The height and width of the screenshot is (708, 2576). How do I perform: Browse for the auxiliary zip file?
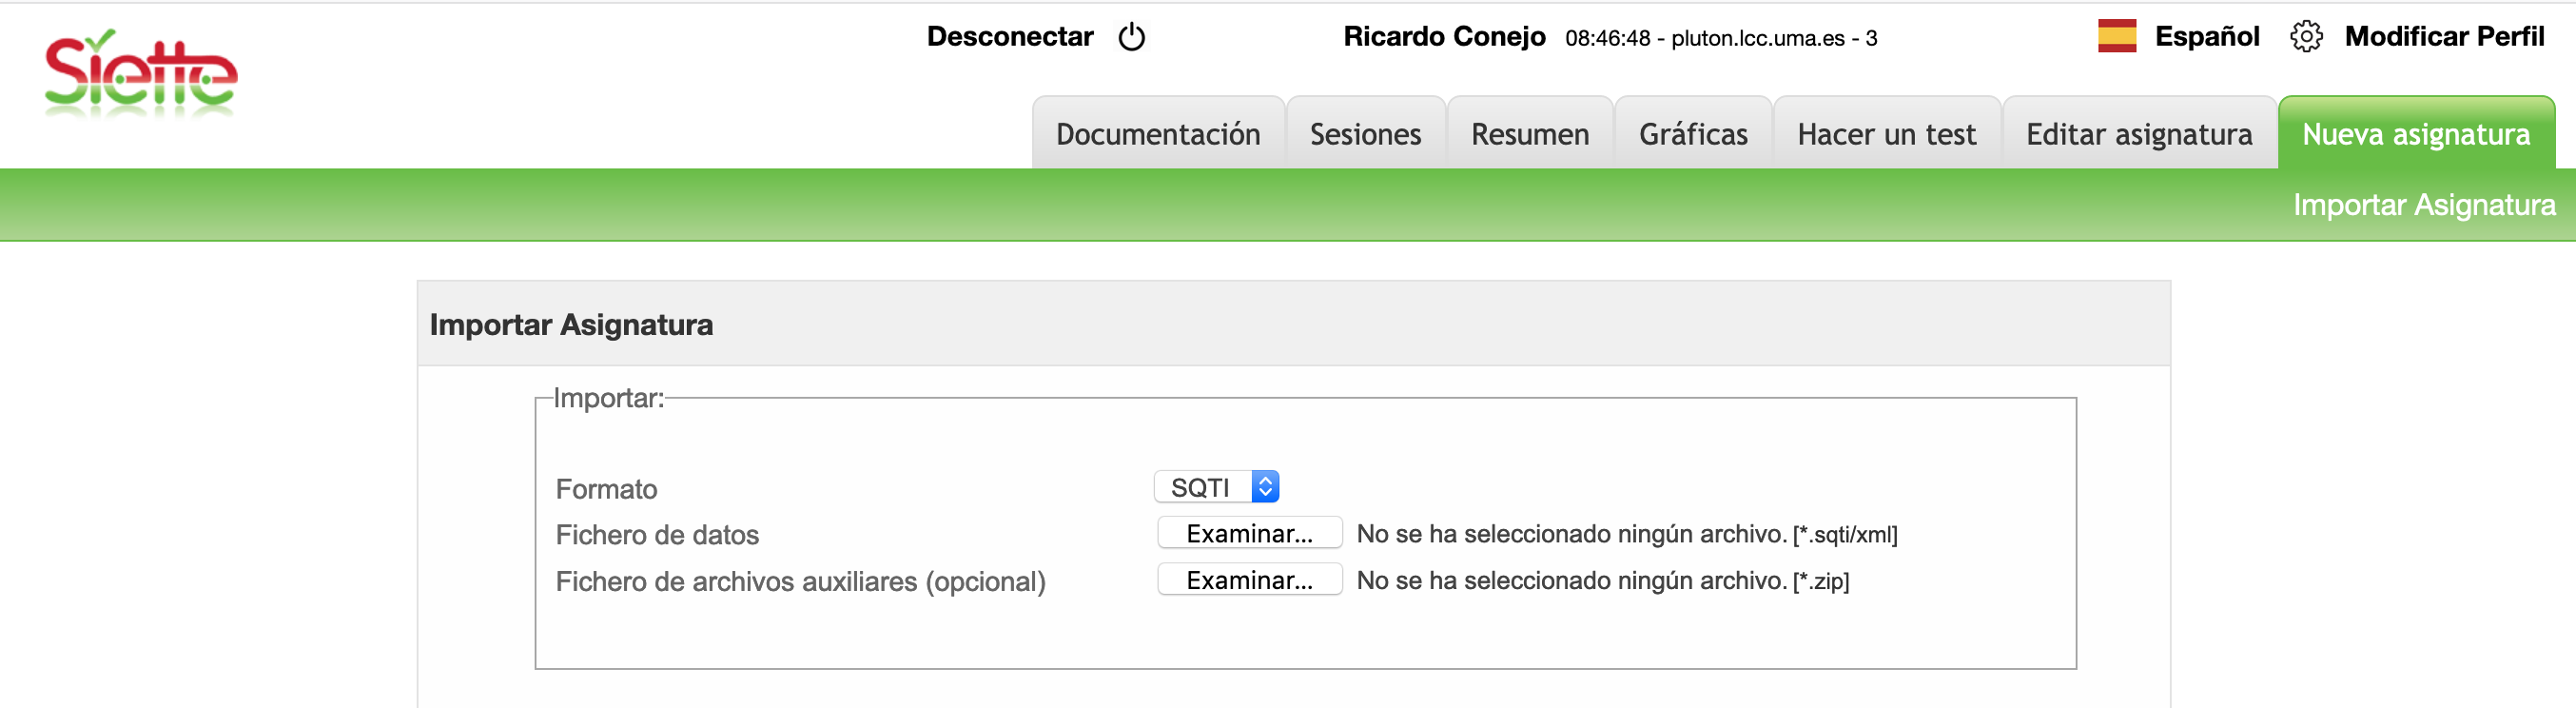coord(1248,580)
